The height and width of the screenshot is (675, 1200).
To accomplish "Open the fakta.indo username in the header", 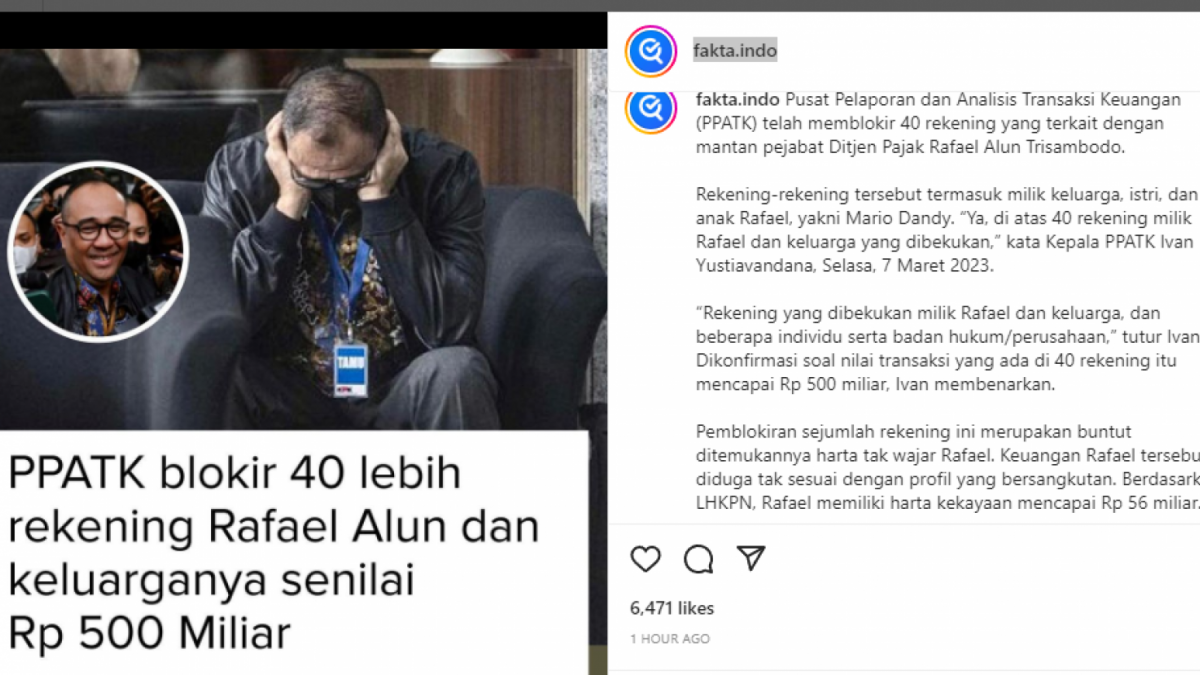I will pyautogui.click(x=735, y=50).
